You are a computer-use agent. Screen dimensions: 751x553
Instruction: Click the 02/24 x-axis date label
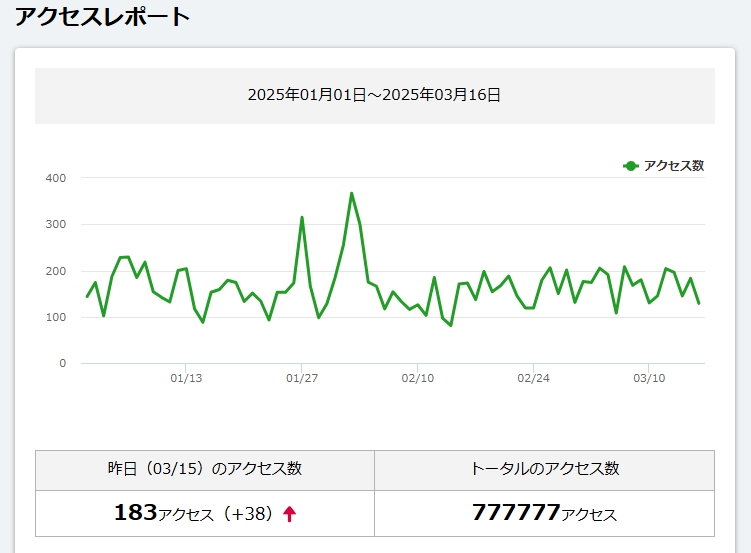[534, 378]
